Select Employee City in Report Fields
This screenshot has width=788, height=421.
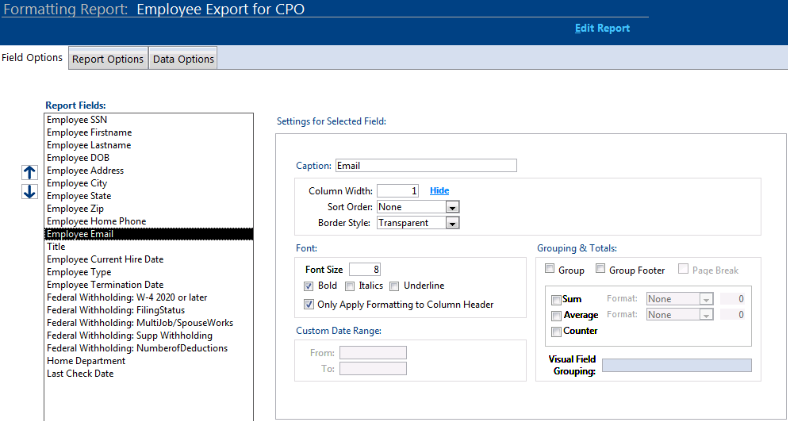[149, 183]
